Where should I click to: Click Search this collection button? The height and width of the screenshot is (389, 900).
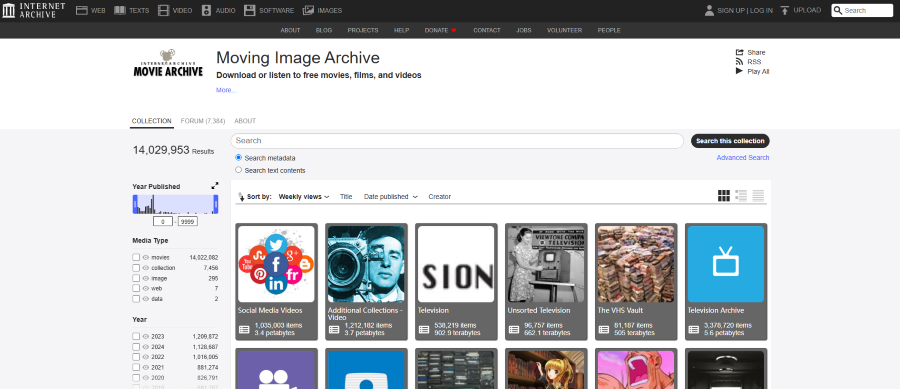[730, 141]
